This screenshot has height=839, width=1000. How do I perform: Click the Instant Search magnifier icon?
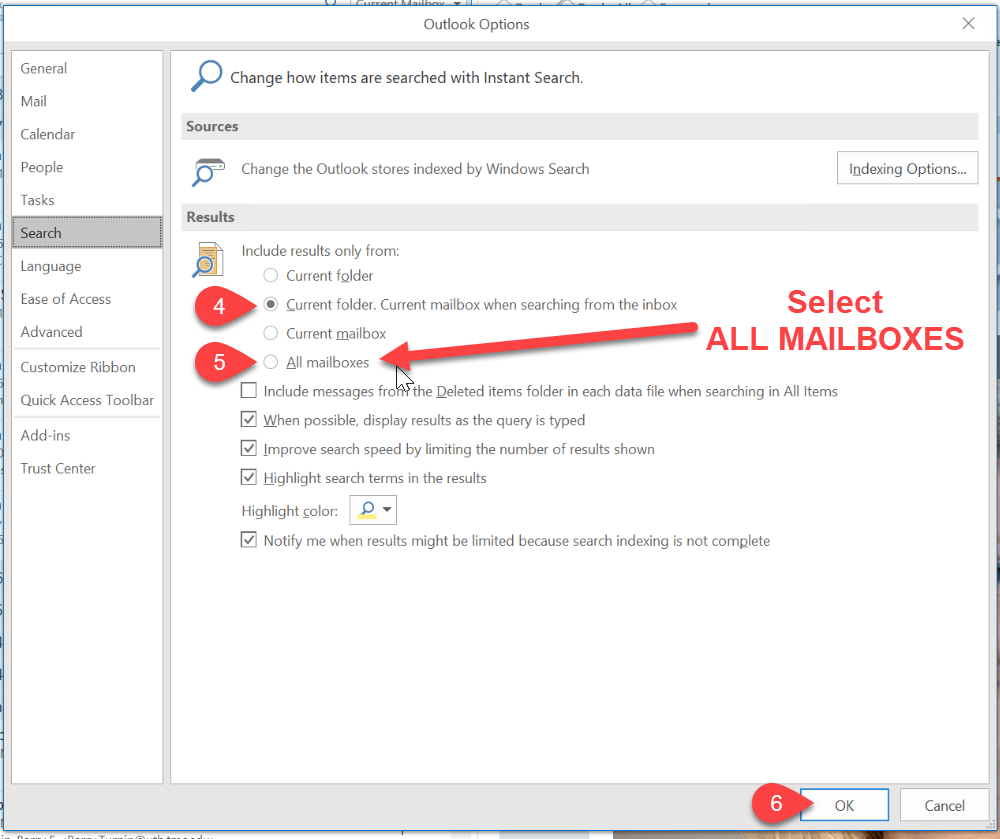(206, 76)
